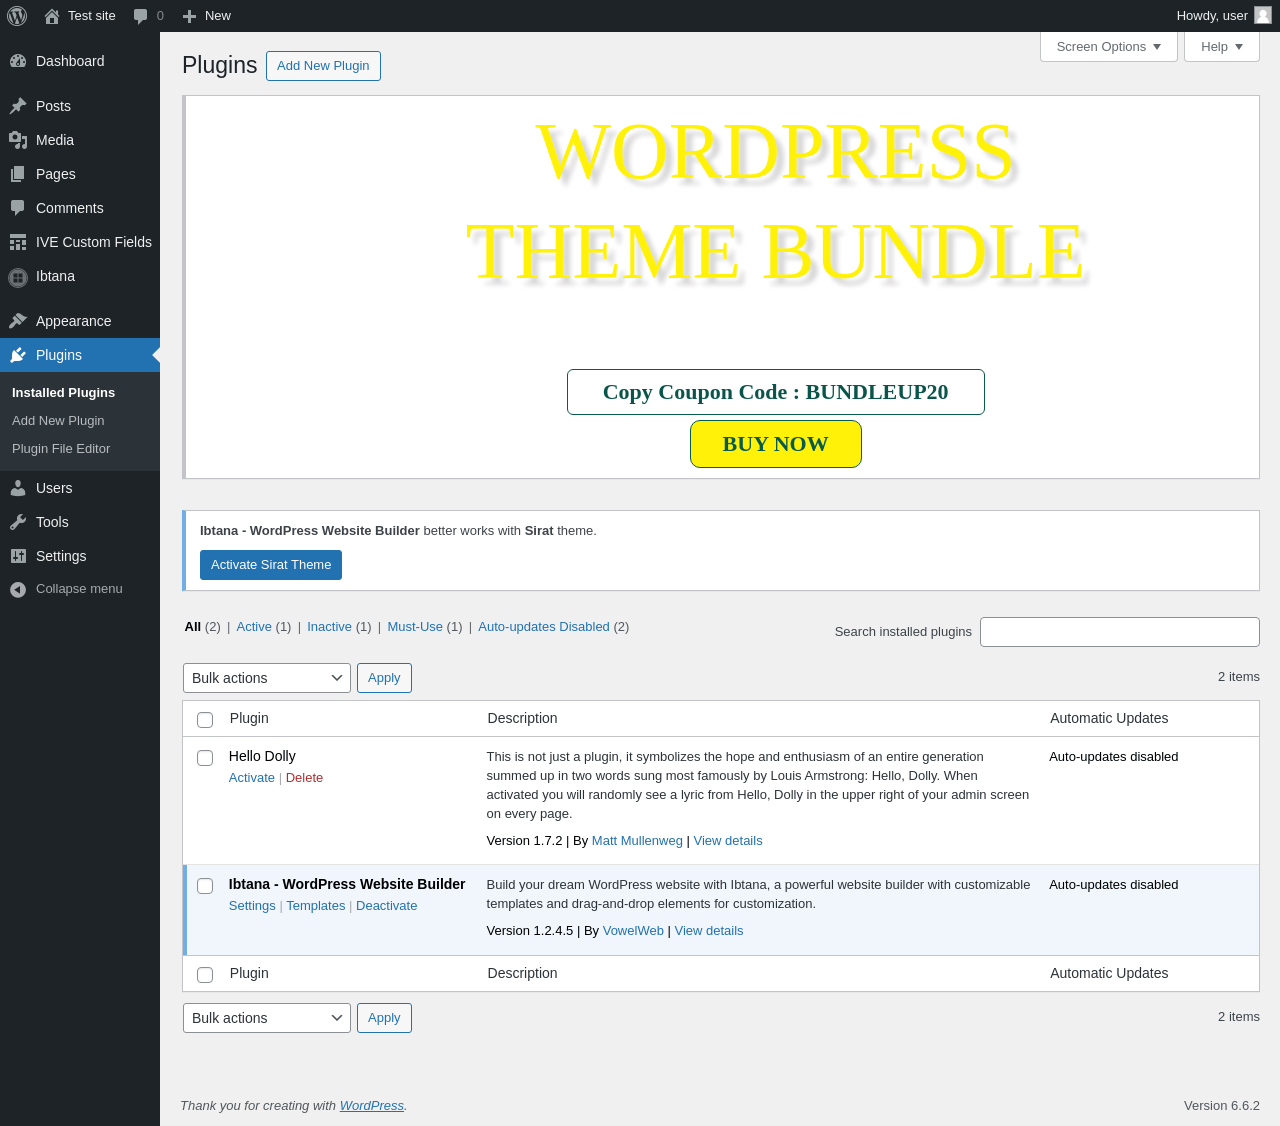
Task: Expand the Help panel
Action: (x=1222, y=47)
